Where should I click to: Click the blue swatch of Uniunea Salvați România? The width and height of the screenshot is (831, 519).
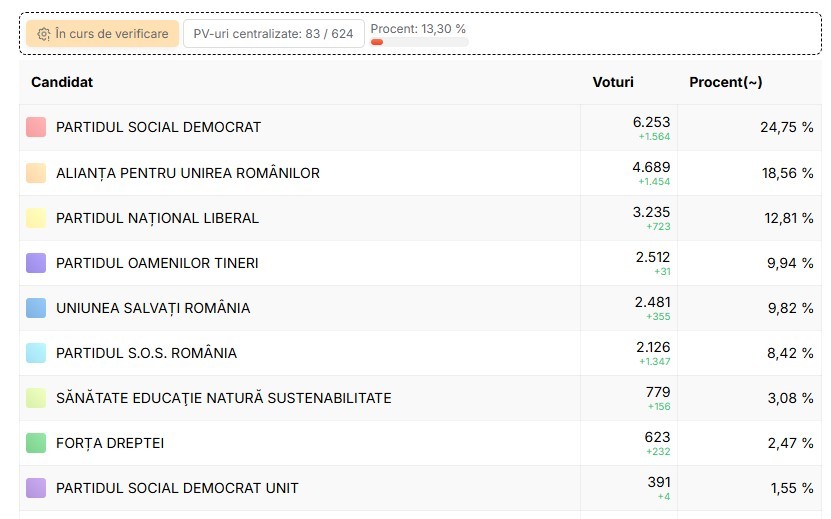click(x=36, y=308)
